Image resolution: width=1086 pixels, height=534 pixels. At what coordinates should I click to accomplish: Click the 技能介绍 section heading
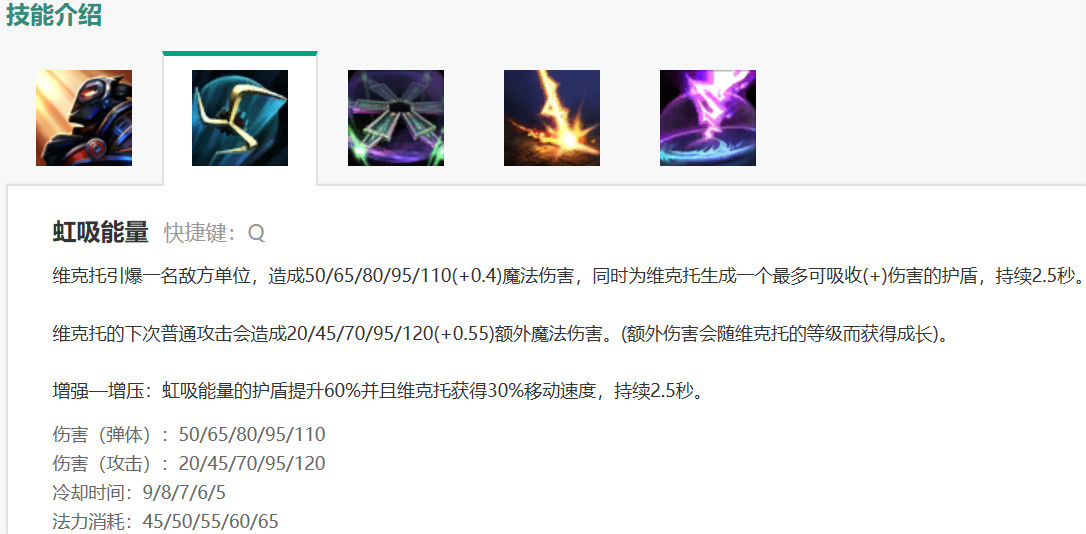click(x=54, y=15)
